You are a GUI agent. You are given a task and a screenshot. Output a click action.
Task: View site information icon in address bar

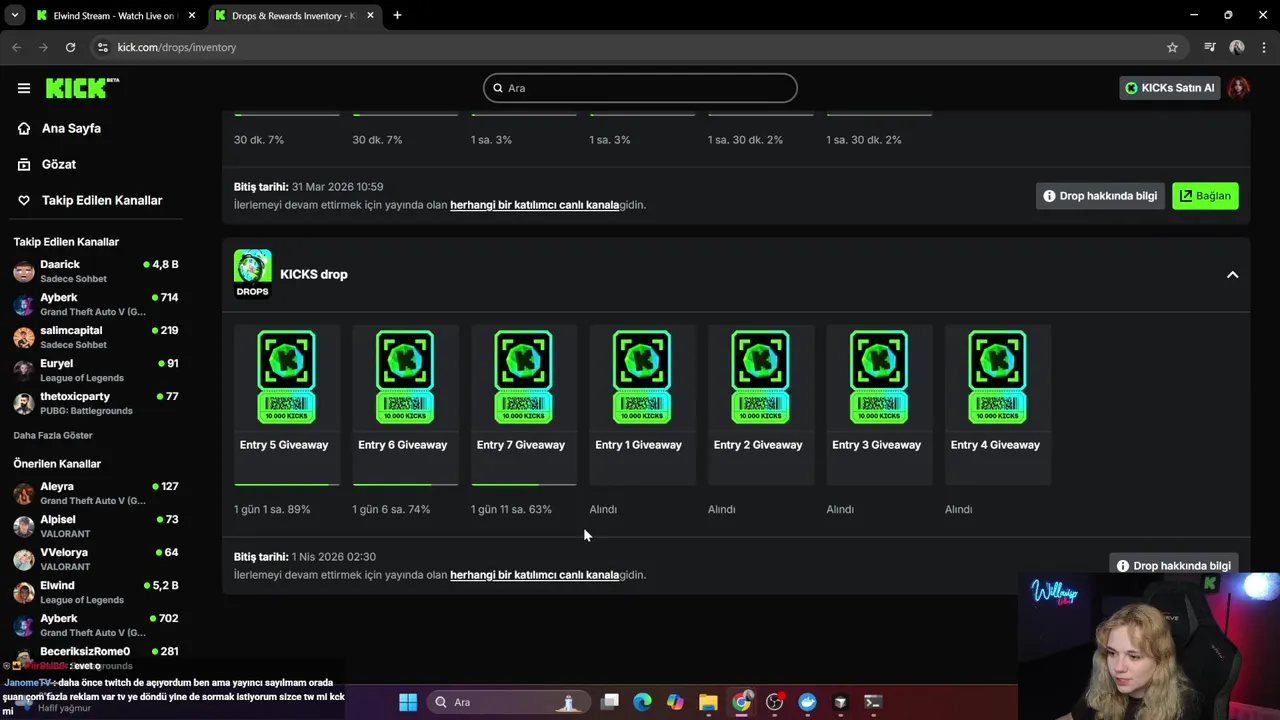[x=102, y=47]
